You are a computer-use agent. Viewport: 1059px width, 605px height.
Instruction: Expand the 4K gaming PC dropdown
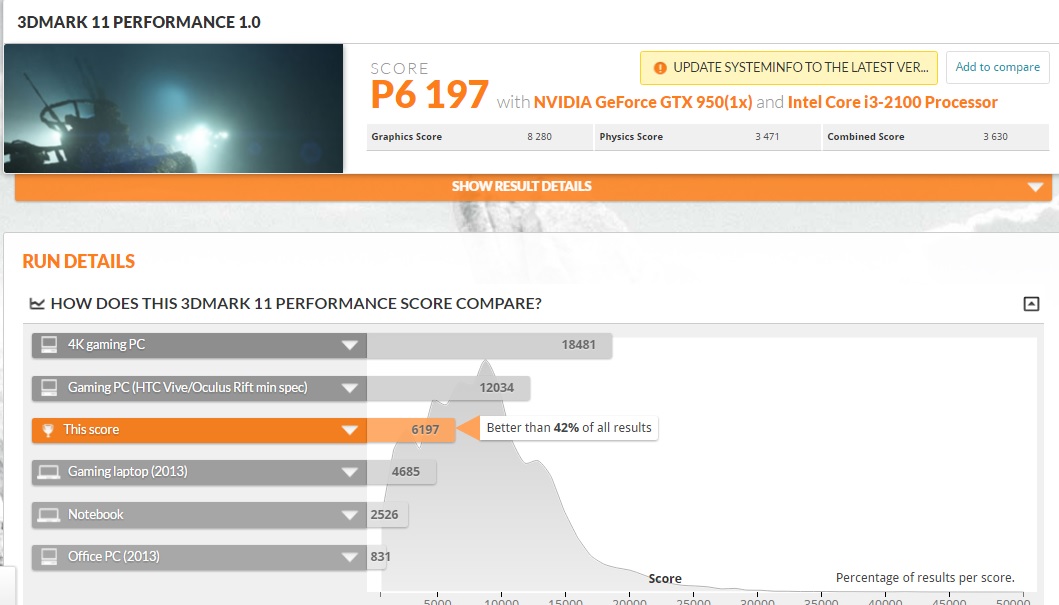351,345
